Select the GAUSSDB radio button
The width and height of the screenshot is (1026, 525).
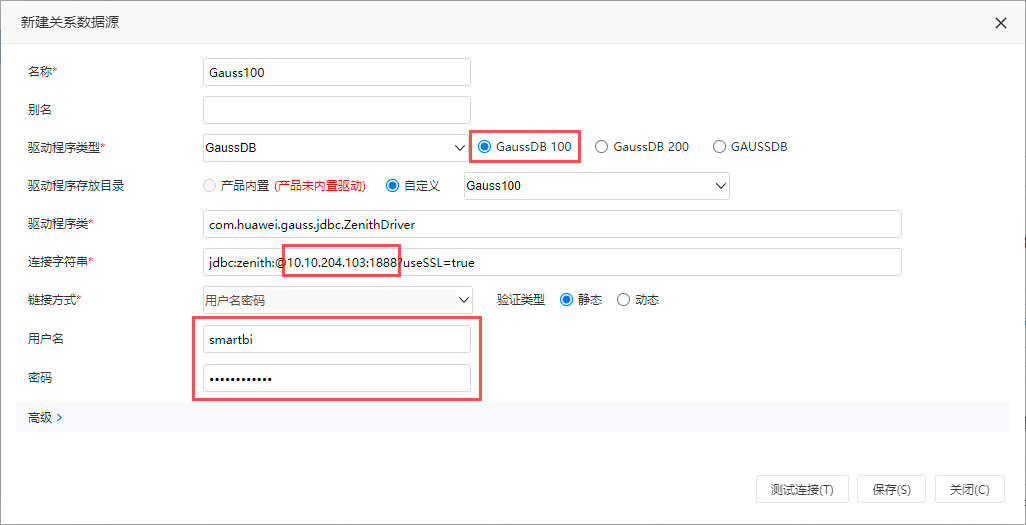719,147
